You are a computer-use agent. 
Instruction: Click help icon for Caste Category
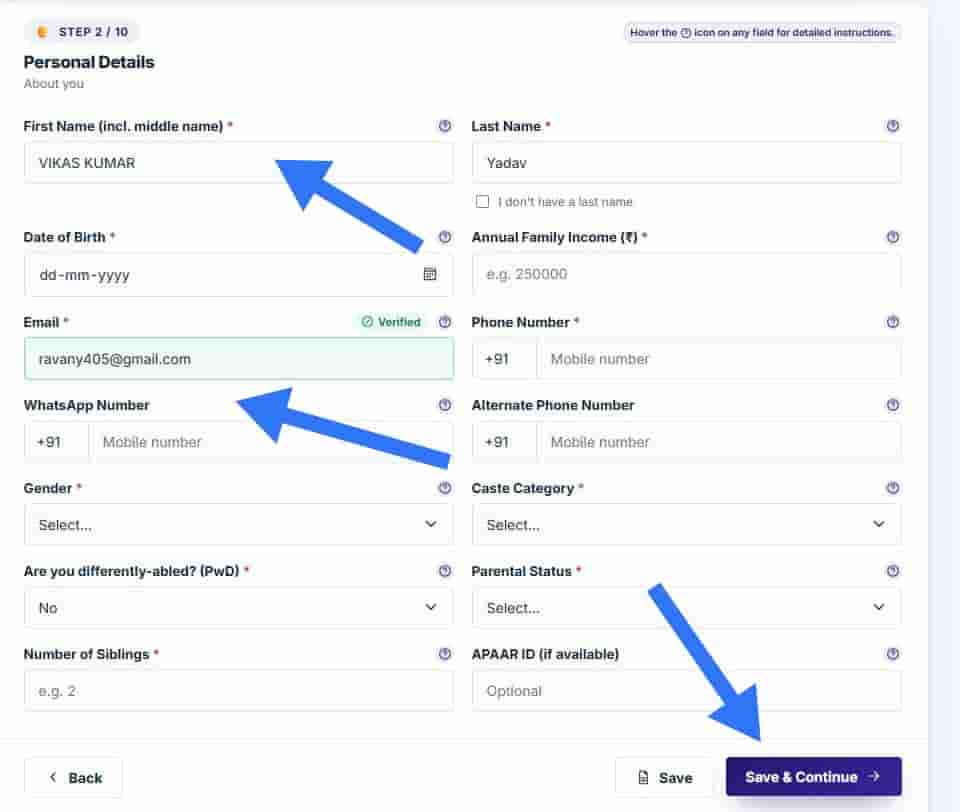pos(893,488)
